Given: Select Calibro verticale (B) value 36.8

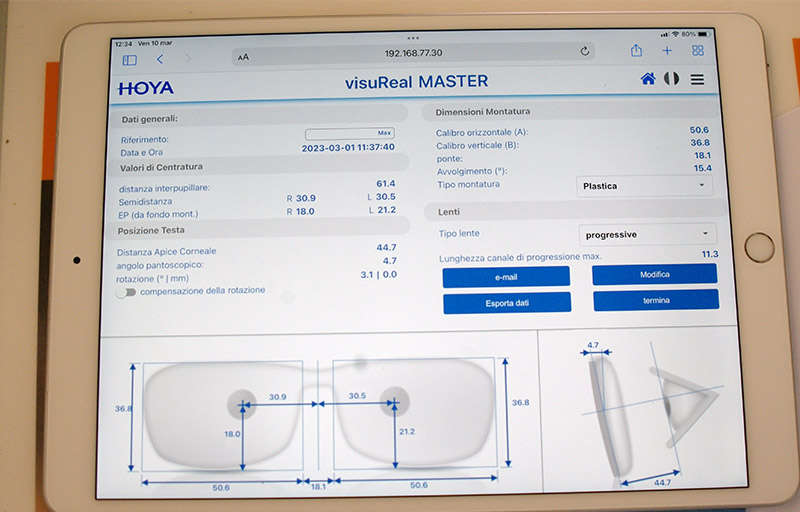Looking at the screenshot, I should pos(700,143).
